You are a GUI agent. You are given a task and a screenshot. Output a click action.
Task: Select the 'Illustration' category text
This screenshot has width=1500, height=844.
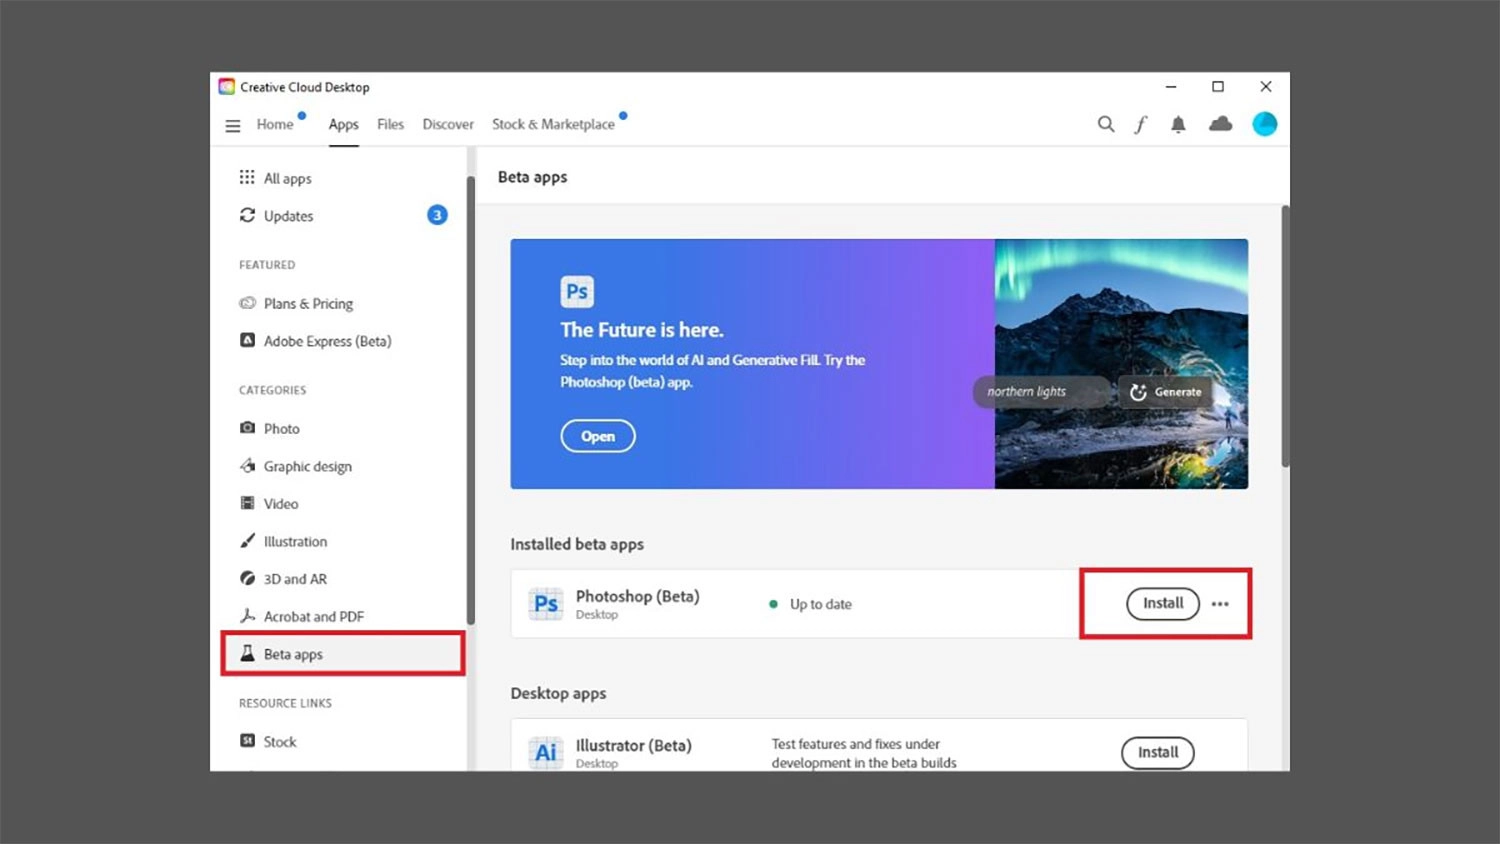295,541
